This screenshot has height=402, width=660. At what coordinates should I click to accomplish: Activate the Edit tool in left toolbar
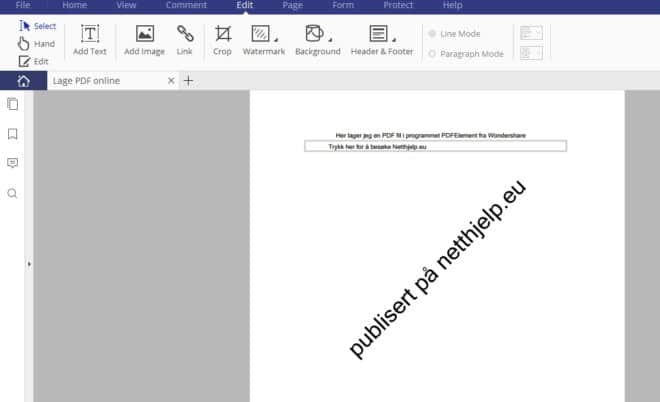tap(34, 61)
